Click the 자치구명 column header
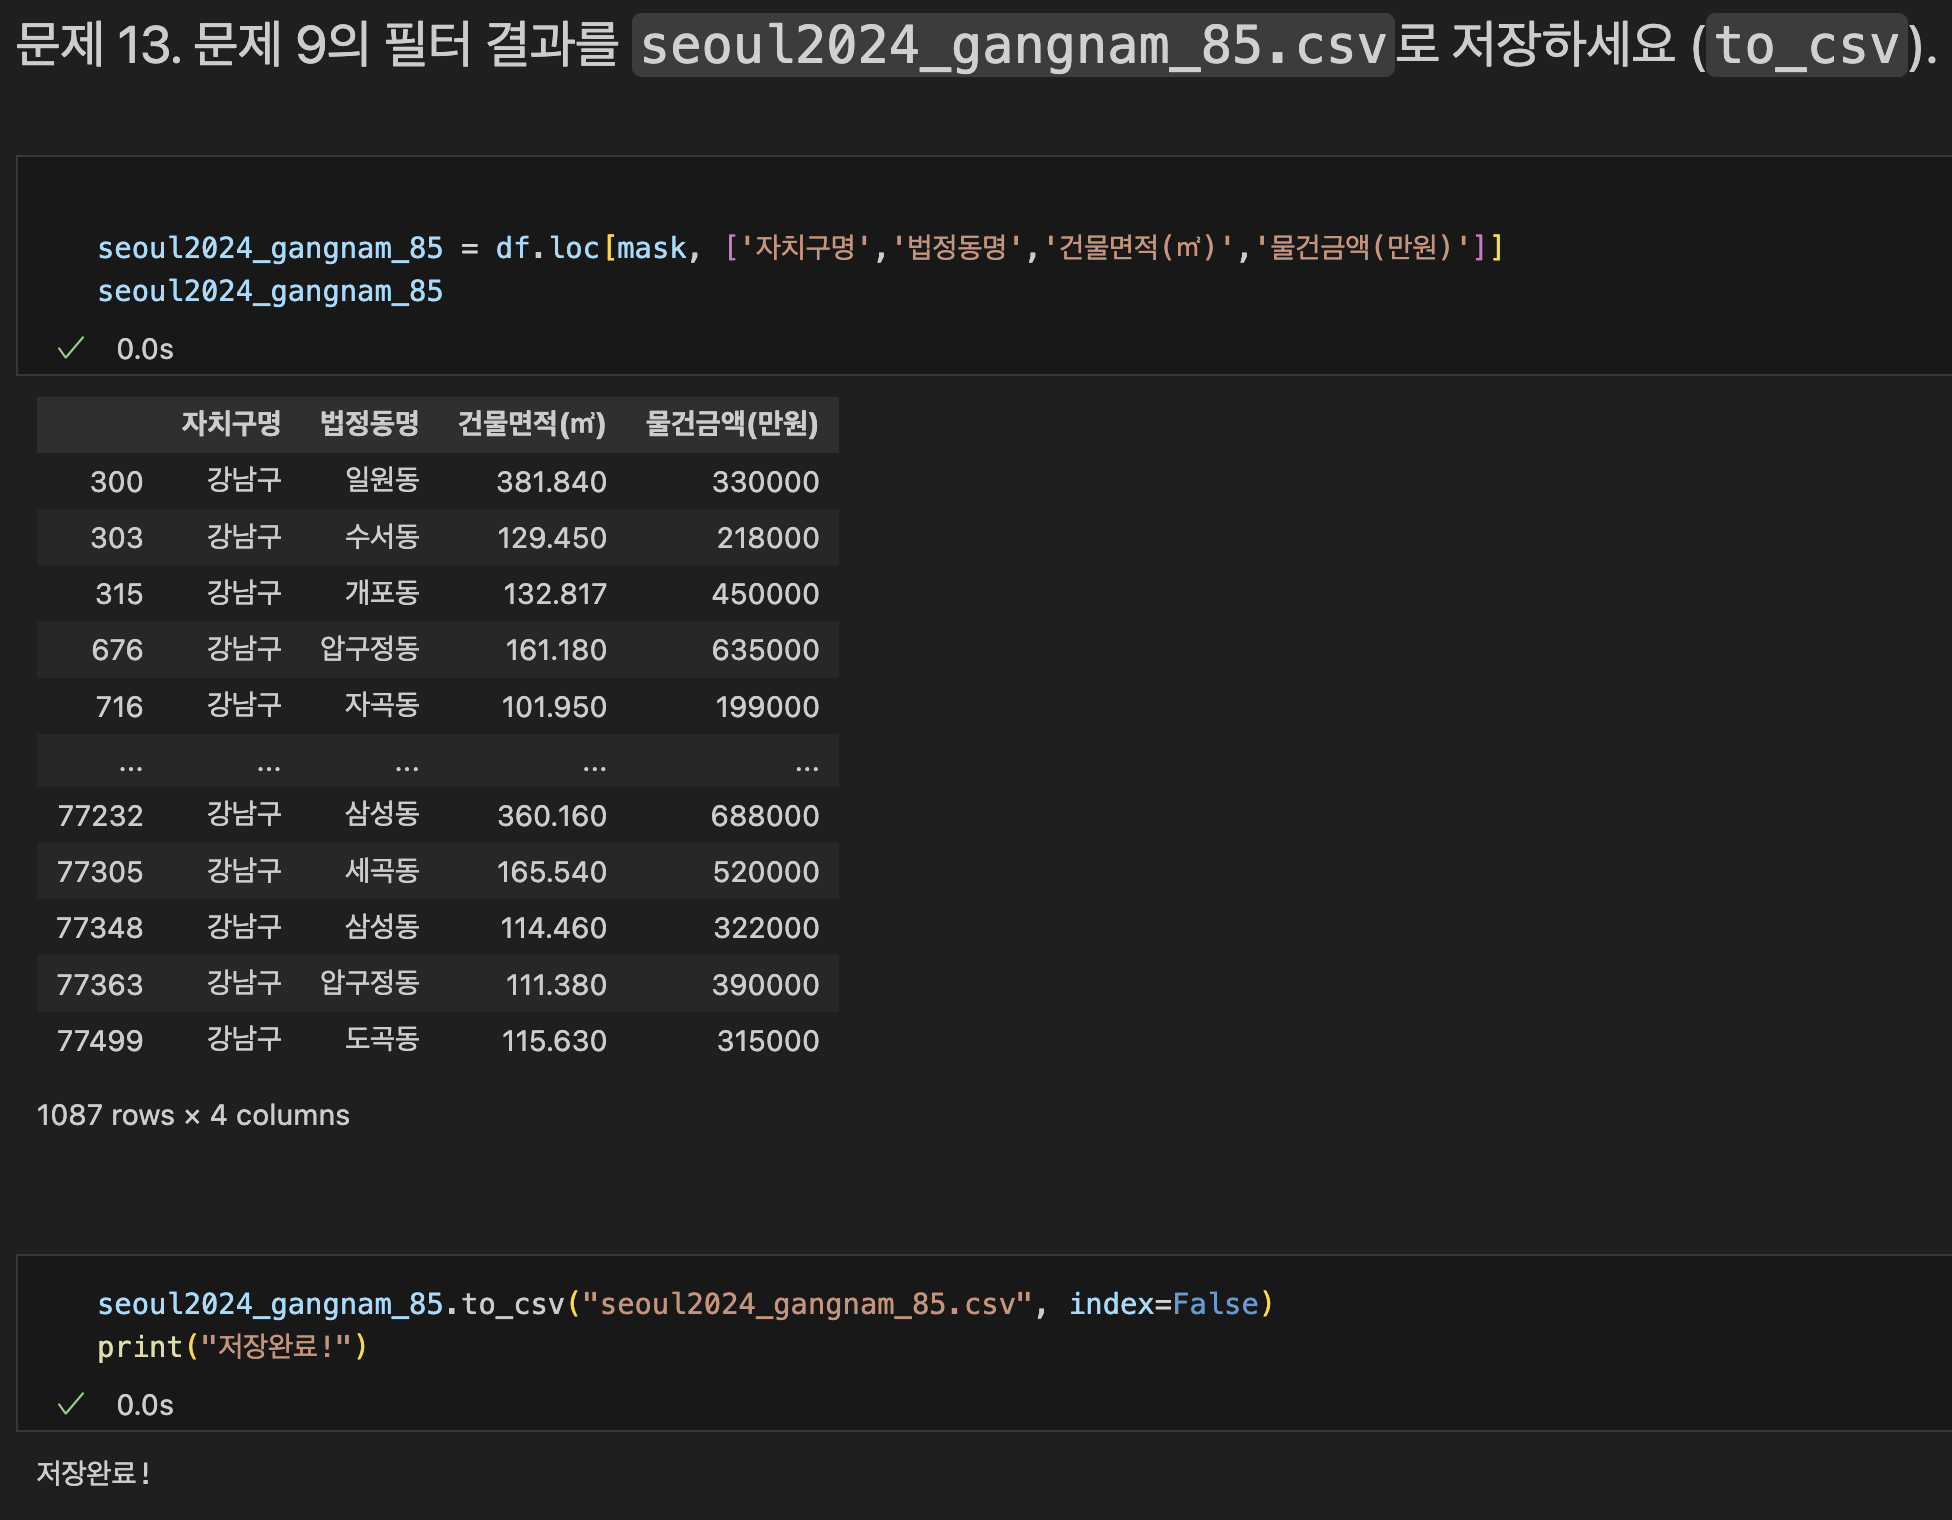 pyautogui.click(x=231, y=424)
